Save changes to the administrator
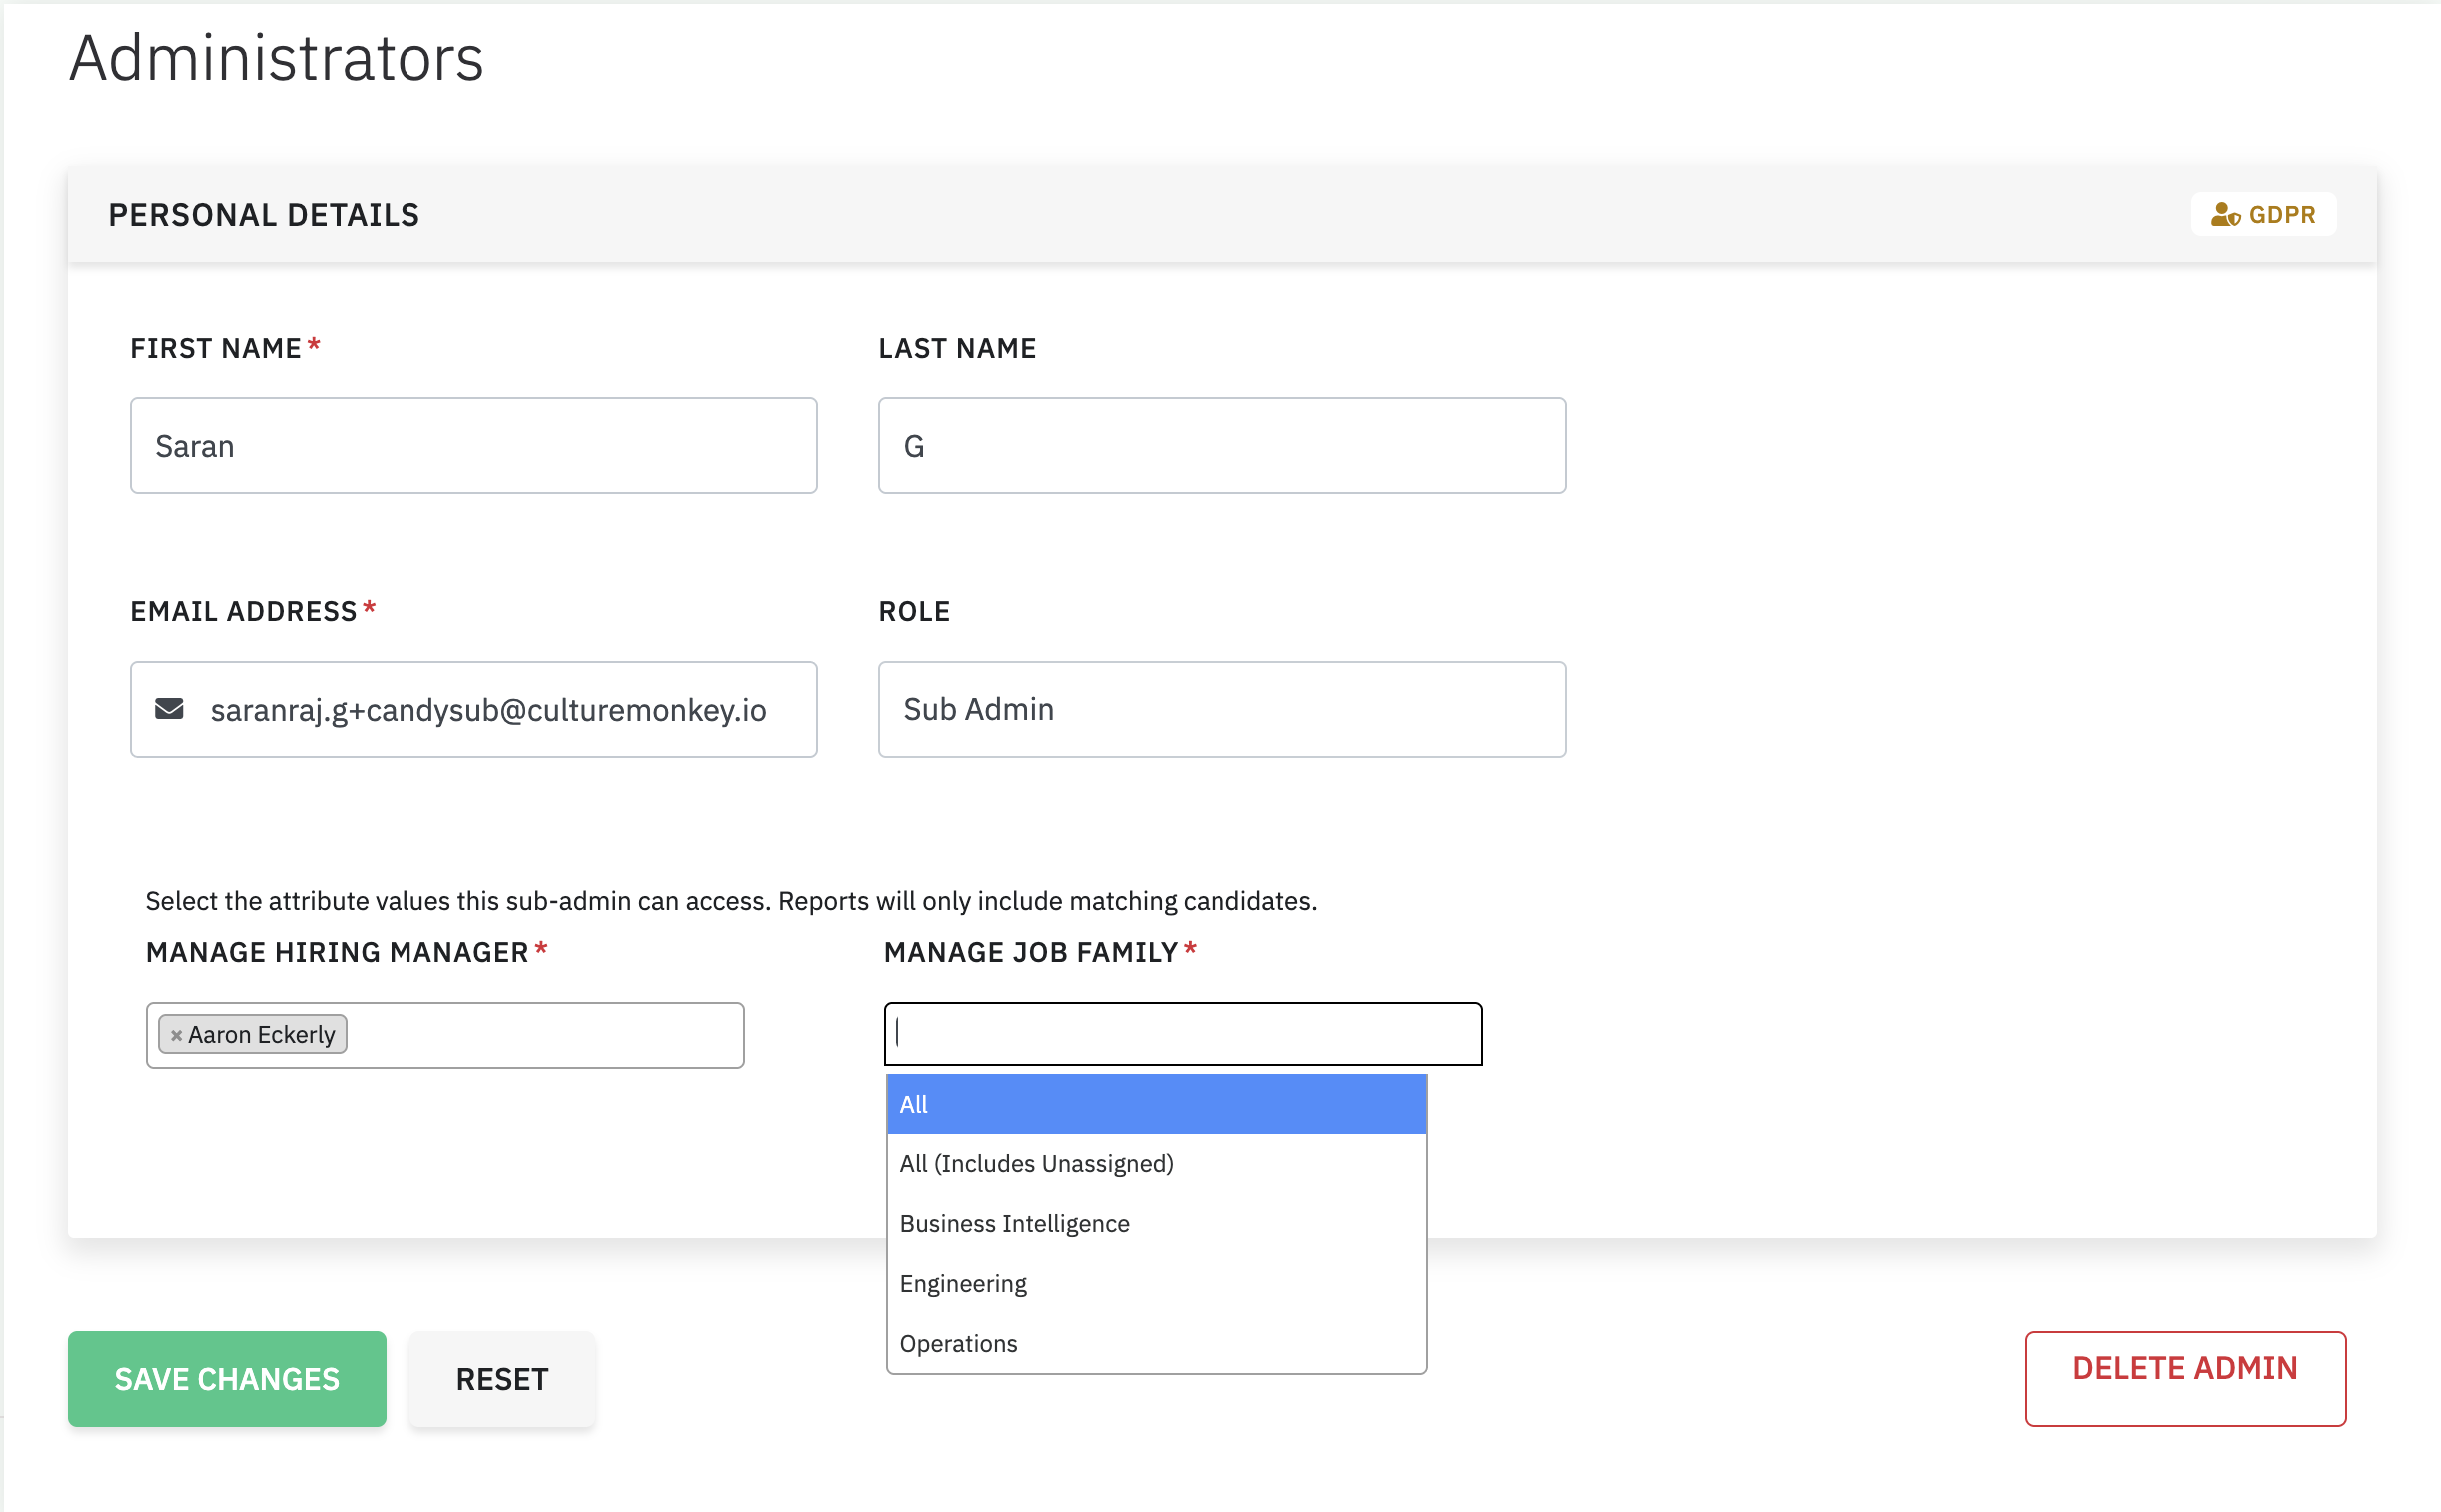The width and height of the screenshot is (2441, 1512). tap(227, 1379)
